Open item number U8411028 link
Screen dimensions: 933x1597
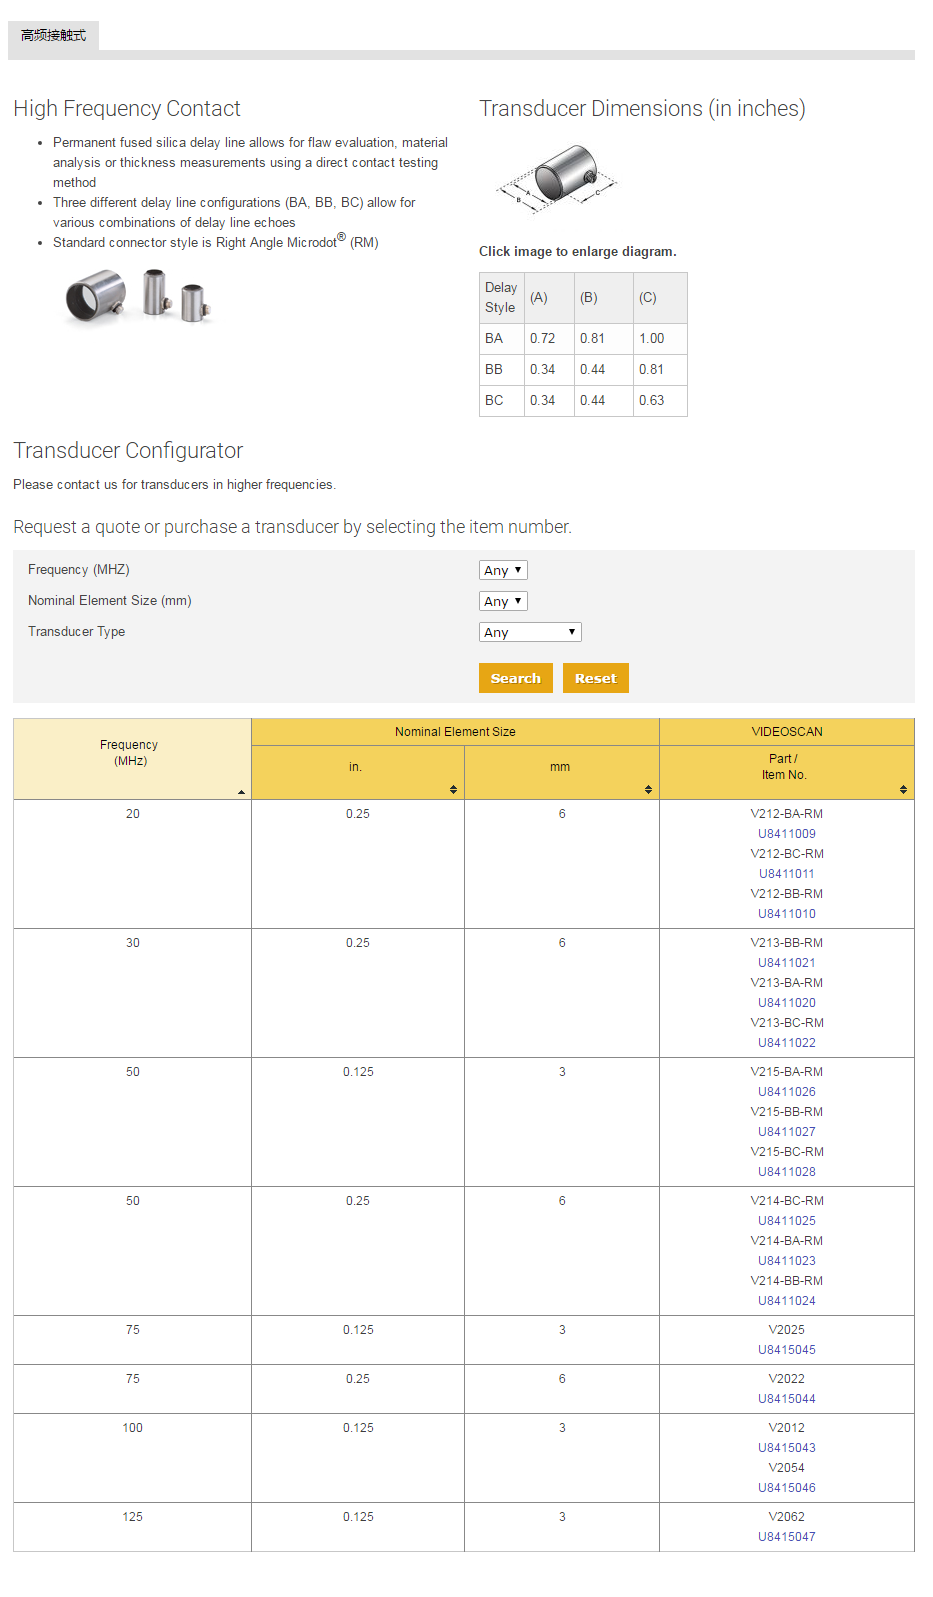tap(787, 1172)
